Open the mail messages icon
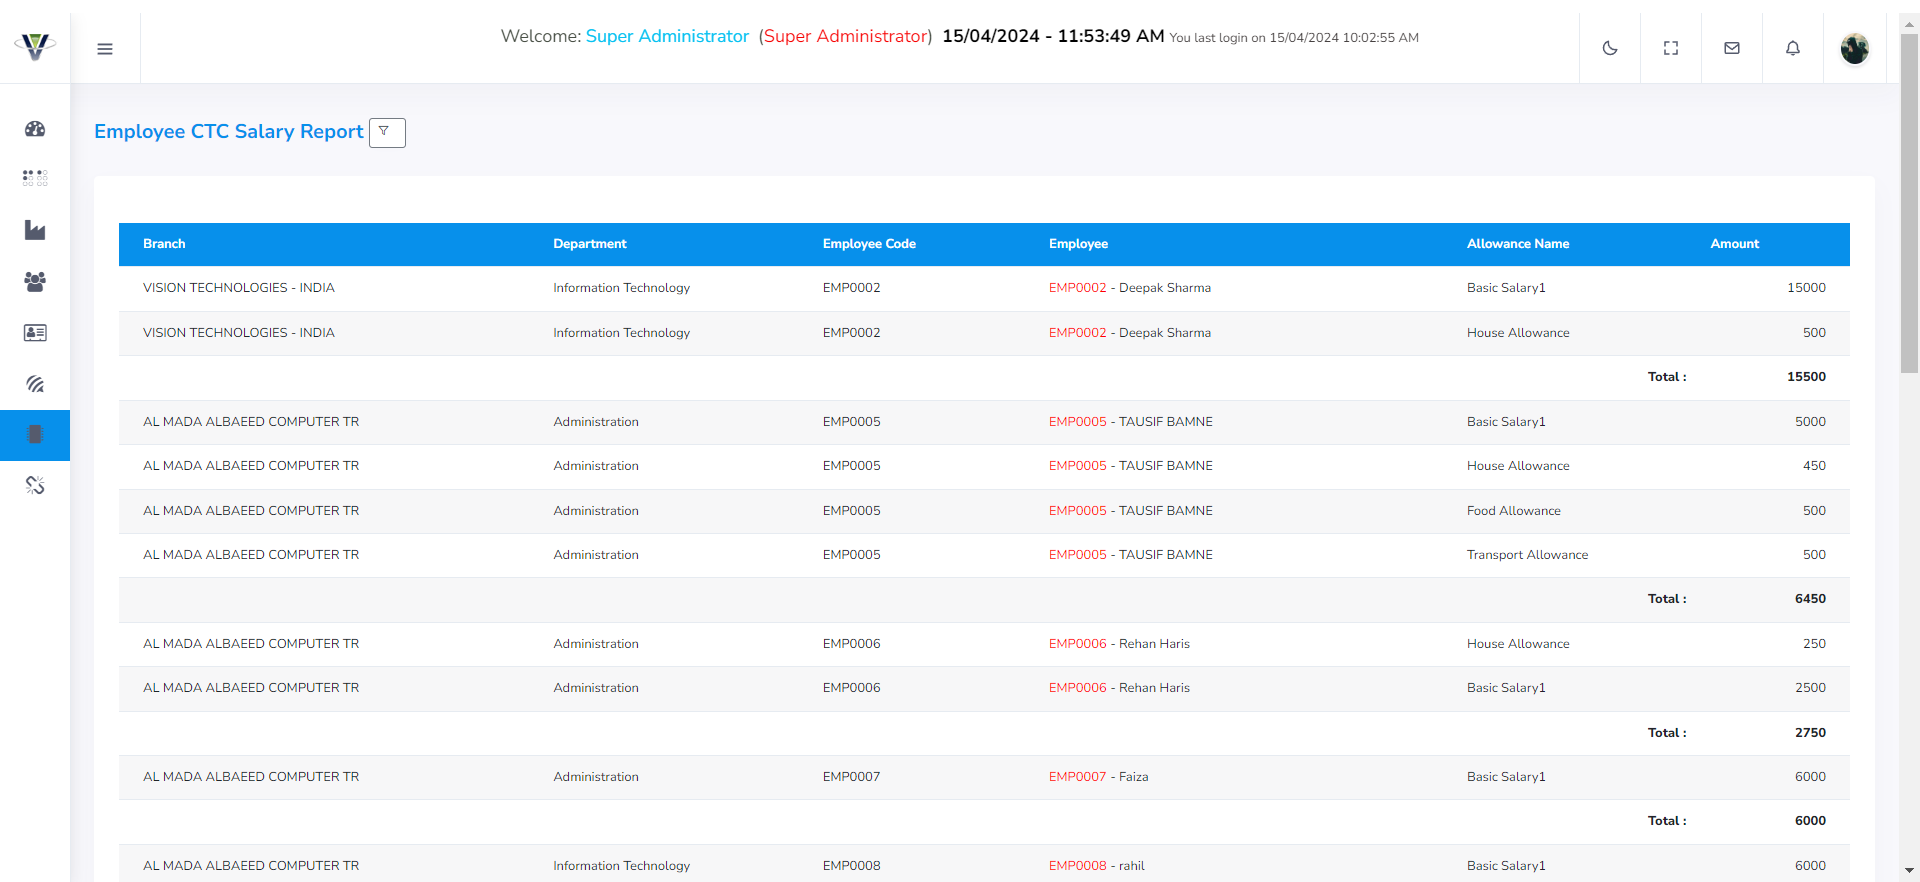The width and height of the screenshot is (1920, 882). pos(1732,48)
